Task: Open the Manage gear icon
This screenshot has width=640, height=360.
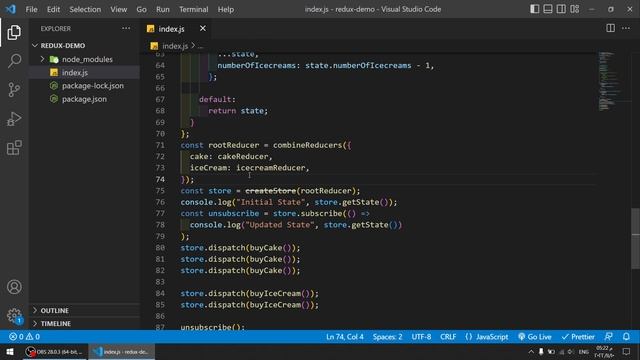Action: point(14,315)
